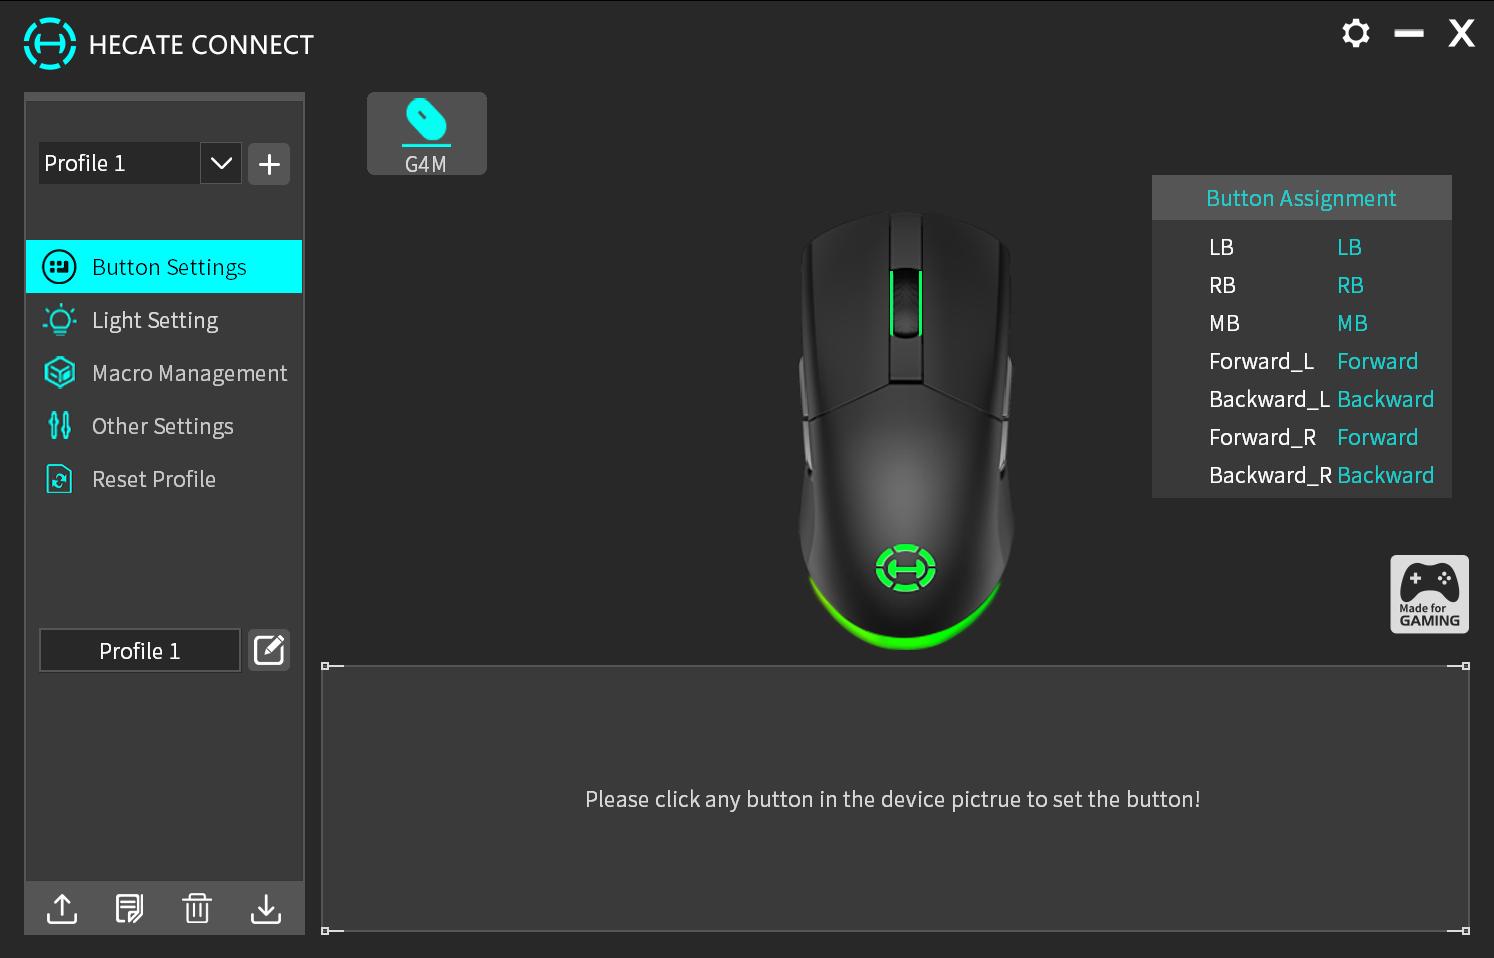Click the Backward_R assignment value

1385,475
